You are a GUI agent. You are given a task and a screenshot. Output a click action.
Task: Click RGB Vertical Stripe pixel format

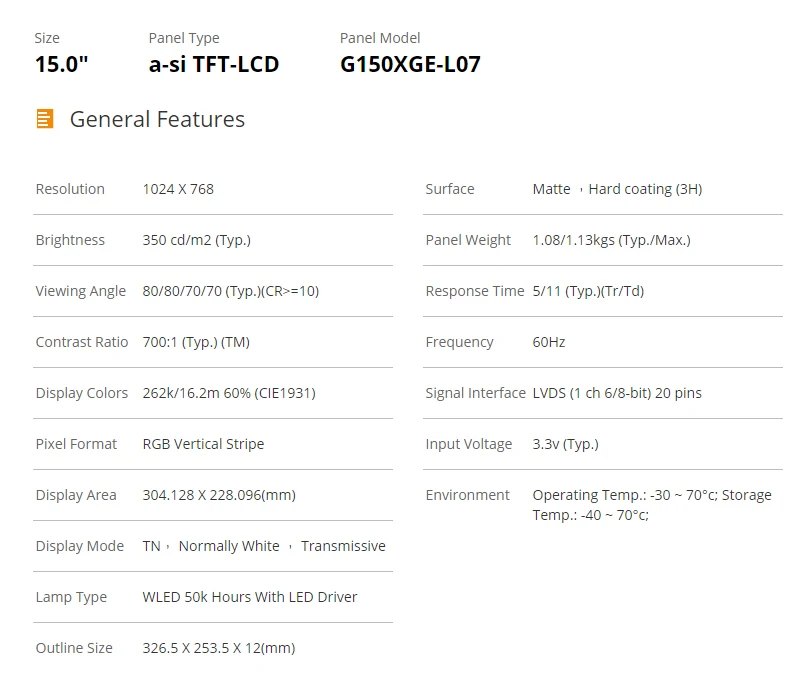tap(203, 444)
